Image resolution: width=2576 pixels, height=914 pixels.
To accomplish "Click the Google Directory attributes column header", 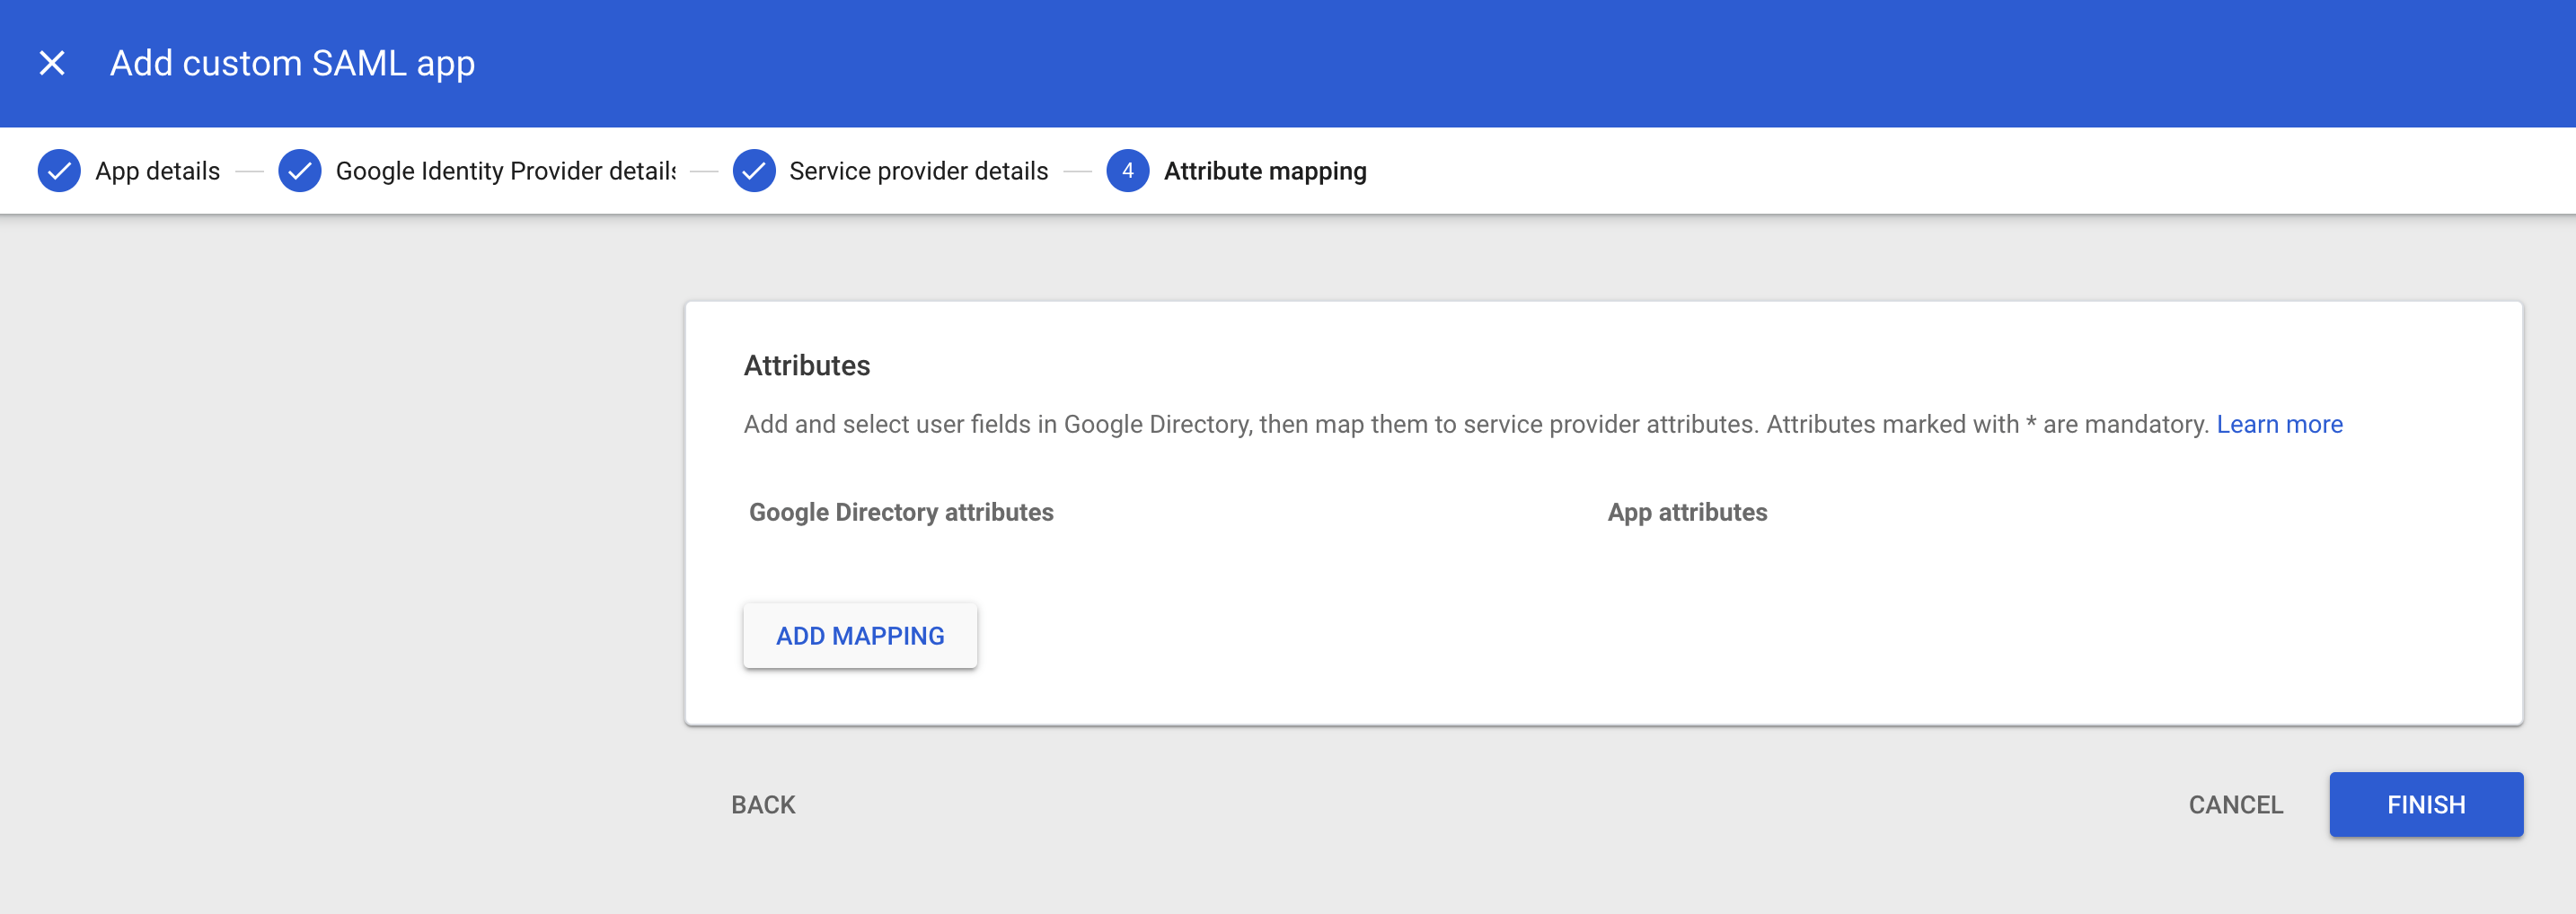I will click(x=900, y=512).
